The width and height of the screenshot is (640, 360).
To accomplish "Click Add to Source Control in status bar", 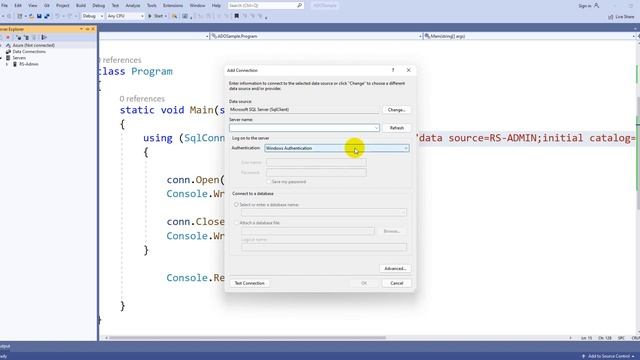I will (608, 356).
